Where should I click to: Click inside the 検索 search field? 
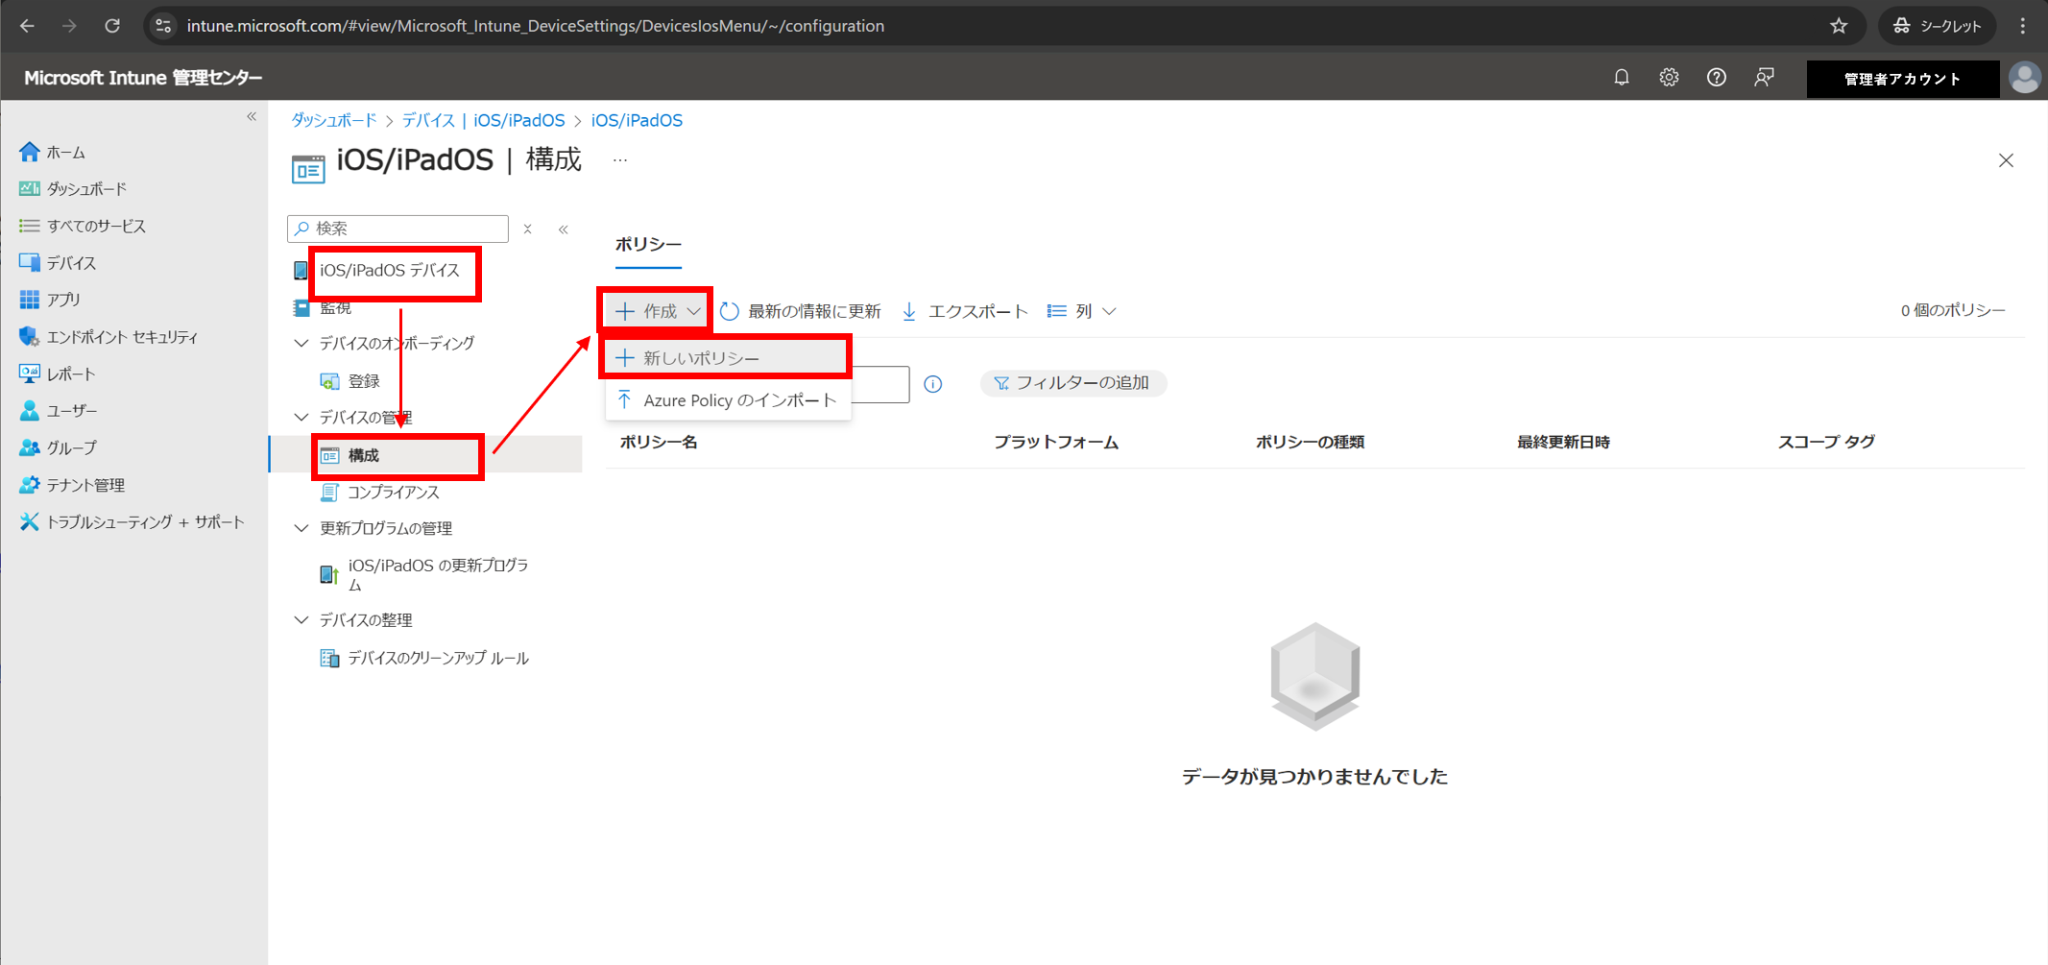point(400,228)
